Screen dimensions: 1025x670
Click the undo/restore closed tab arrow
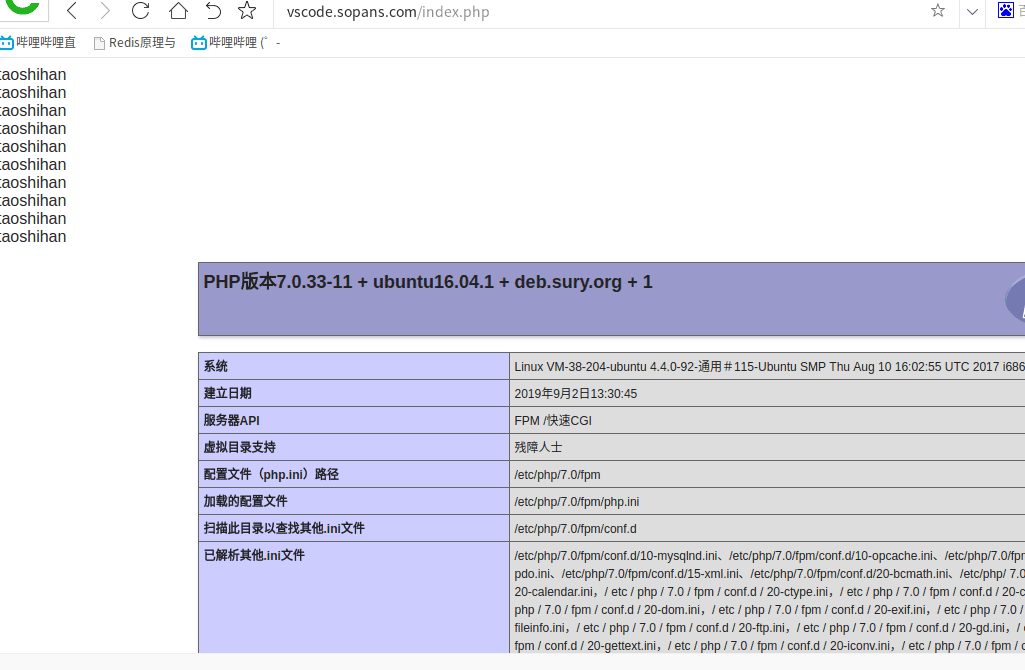click(213, 11)
